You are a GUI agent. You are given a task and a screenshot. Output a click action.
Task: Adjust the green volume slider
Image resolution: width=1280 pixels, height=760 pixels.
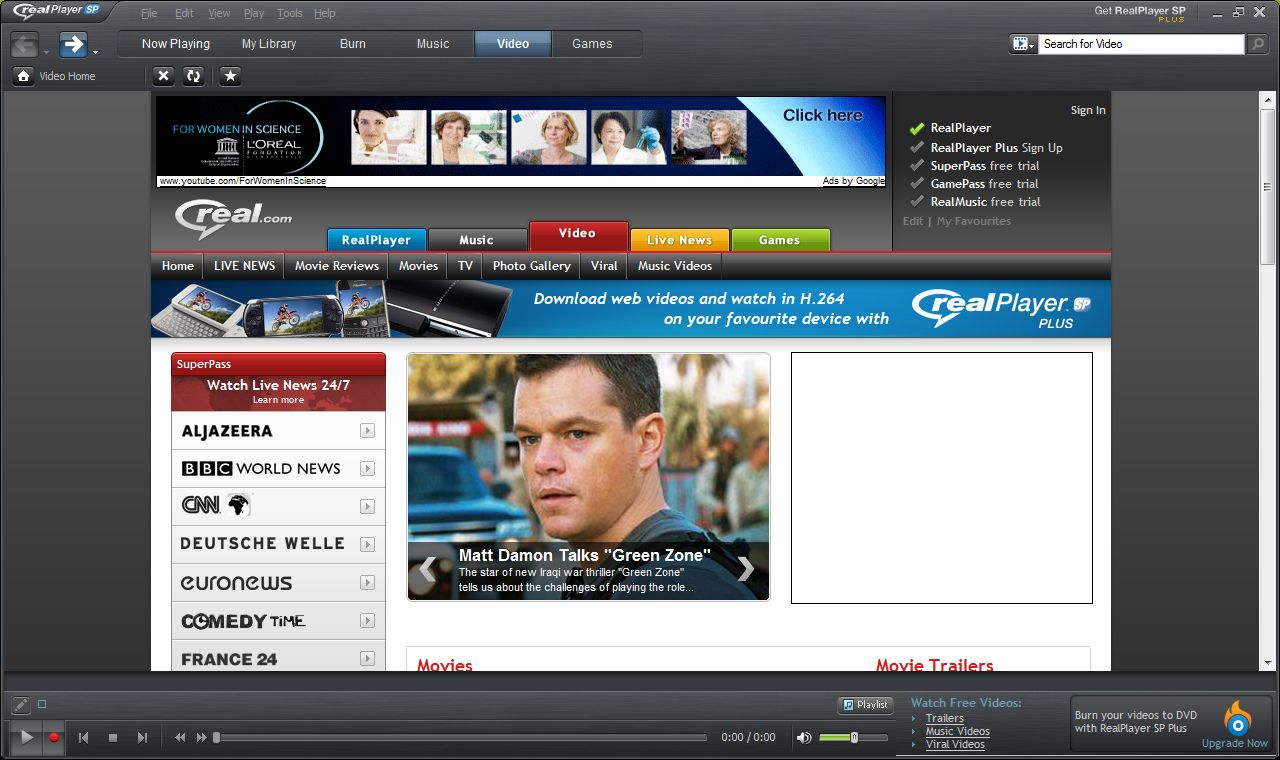(853, 737)
